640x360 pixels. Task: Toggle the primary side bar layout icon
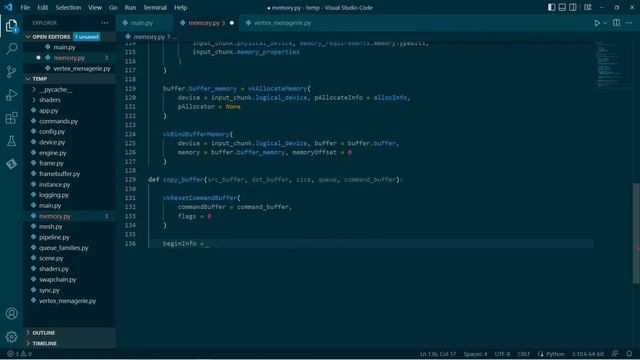pyautogui.click(x=551, y=7)
